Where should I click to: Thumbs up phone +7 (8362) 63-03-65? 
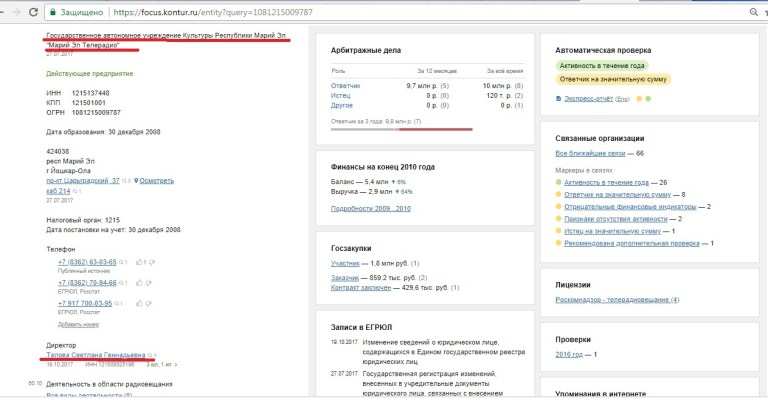[139, 262]
